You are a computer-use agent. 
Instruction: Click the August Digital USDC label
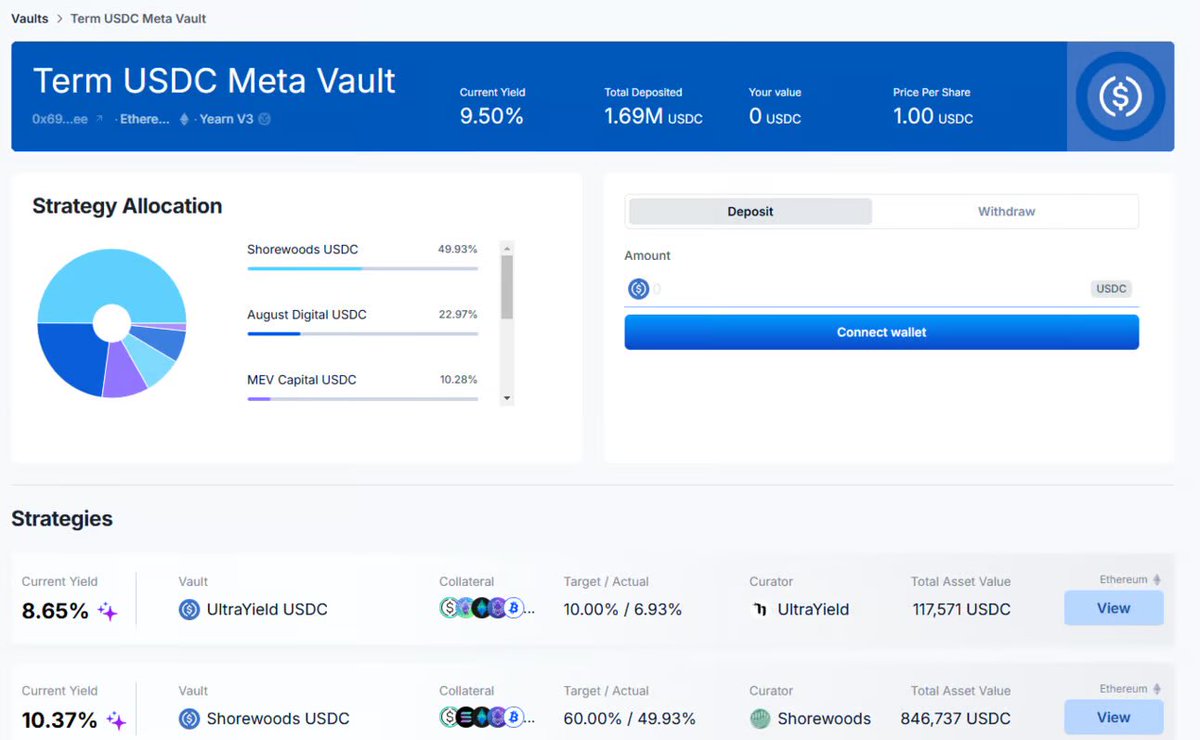coord(307,314)
